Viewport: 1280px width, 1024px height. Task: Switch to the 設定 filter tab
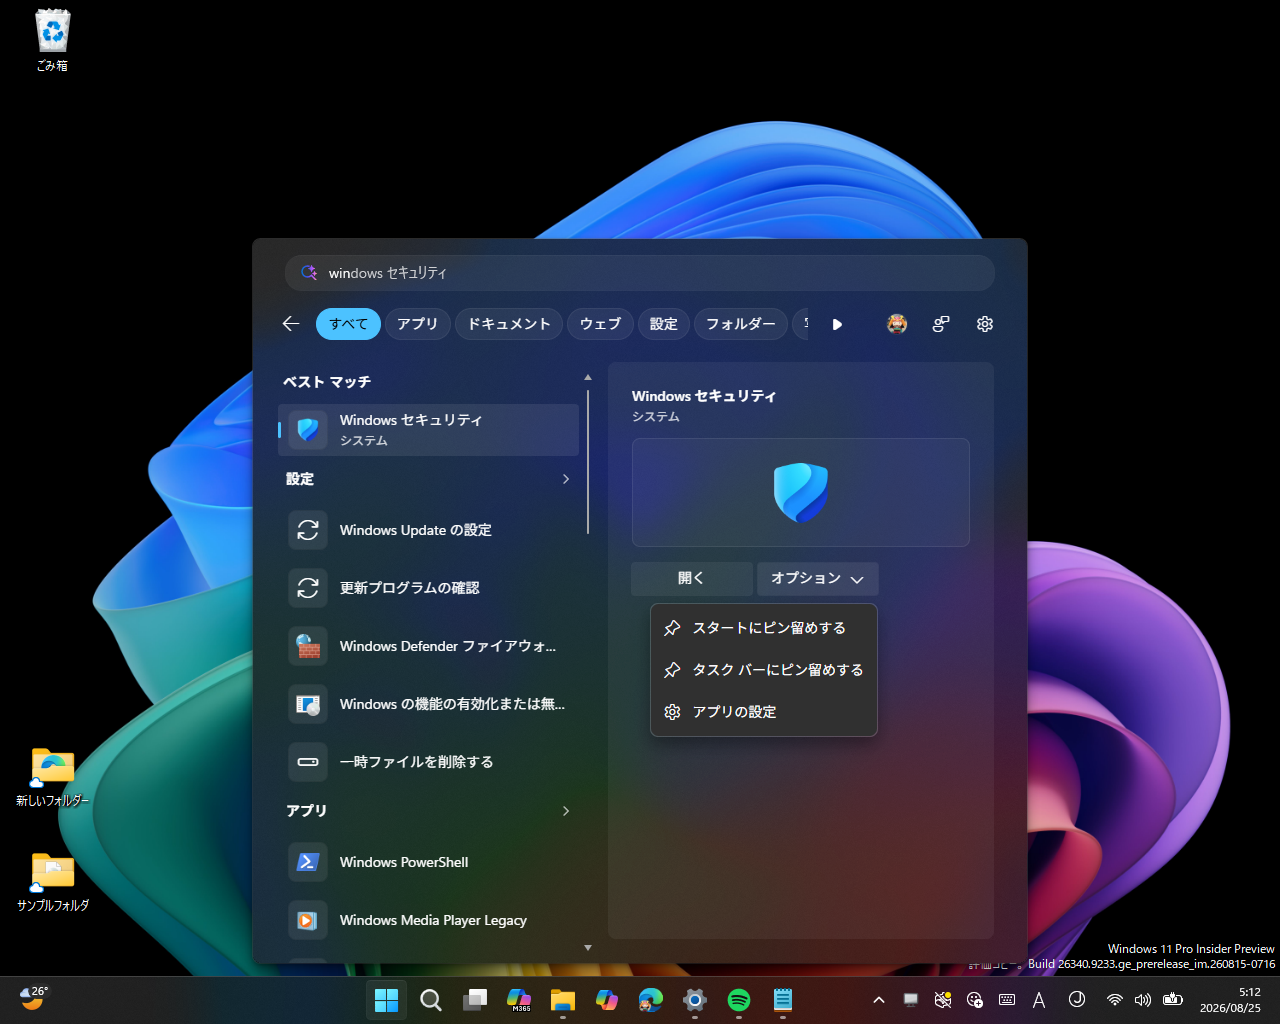[x=664, y=324]
